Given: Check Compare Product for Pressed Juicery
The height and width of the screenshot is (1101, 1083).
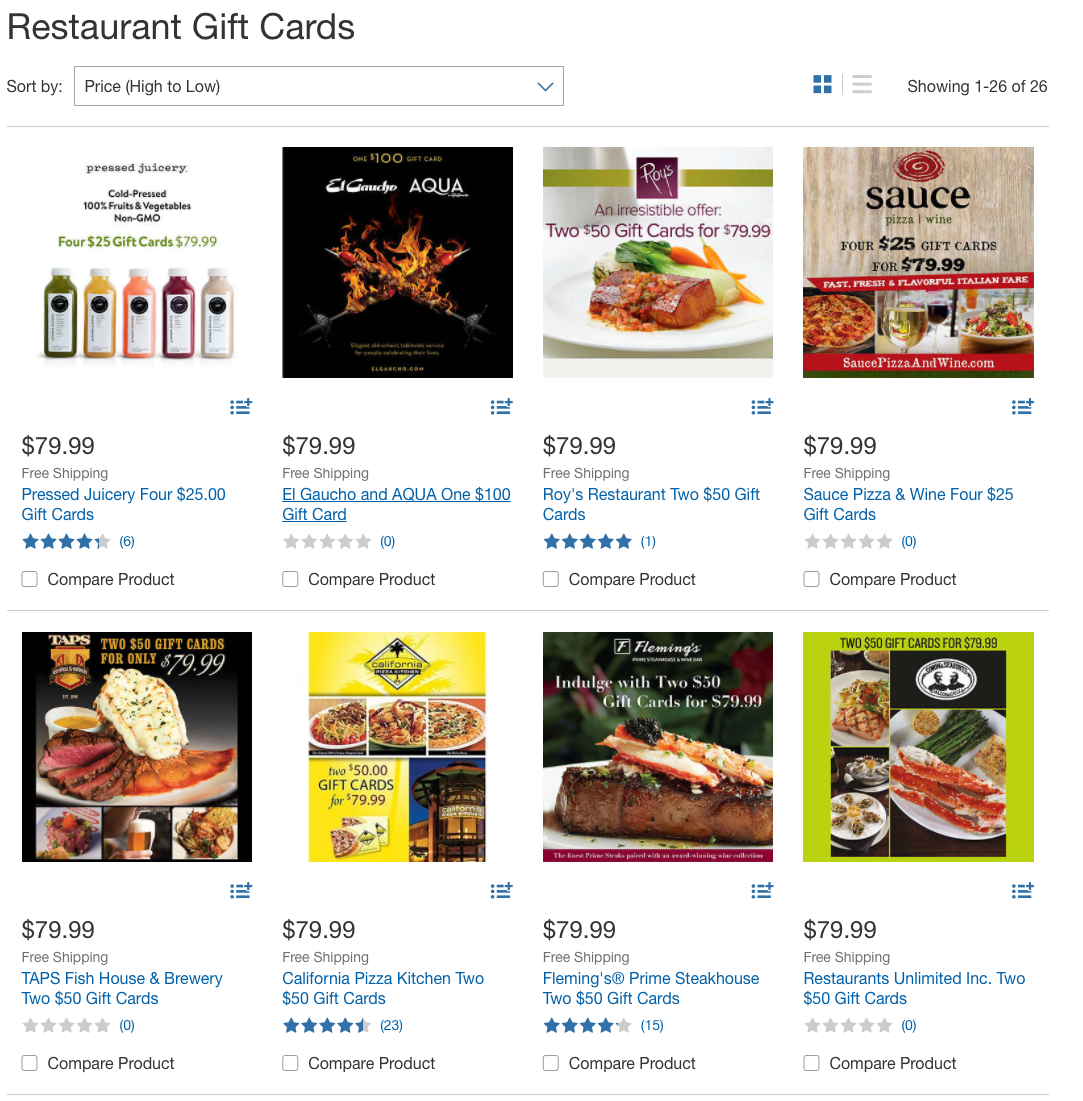Looking at the screenshot, I should (x=29, y=579).
